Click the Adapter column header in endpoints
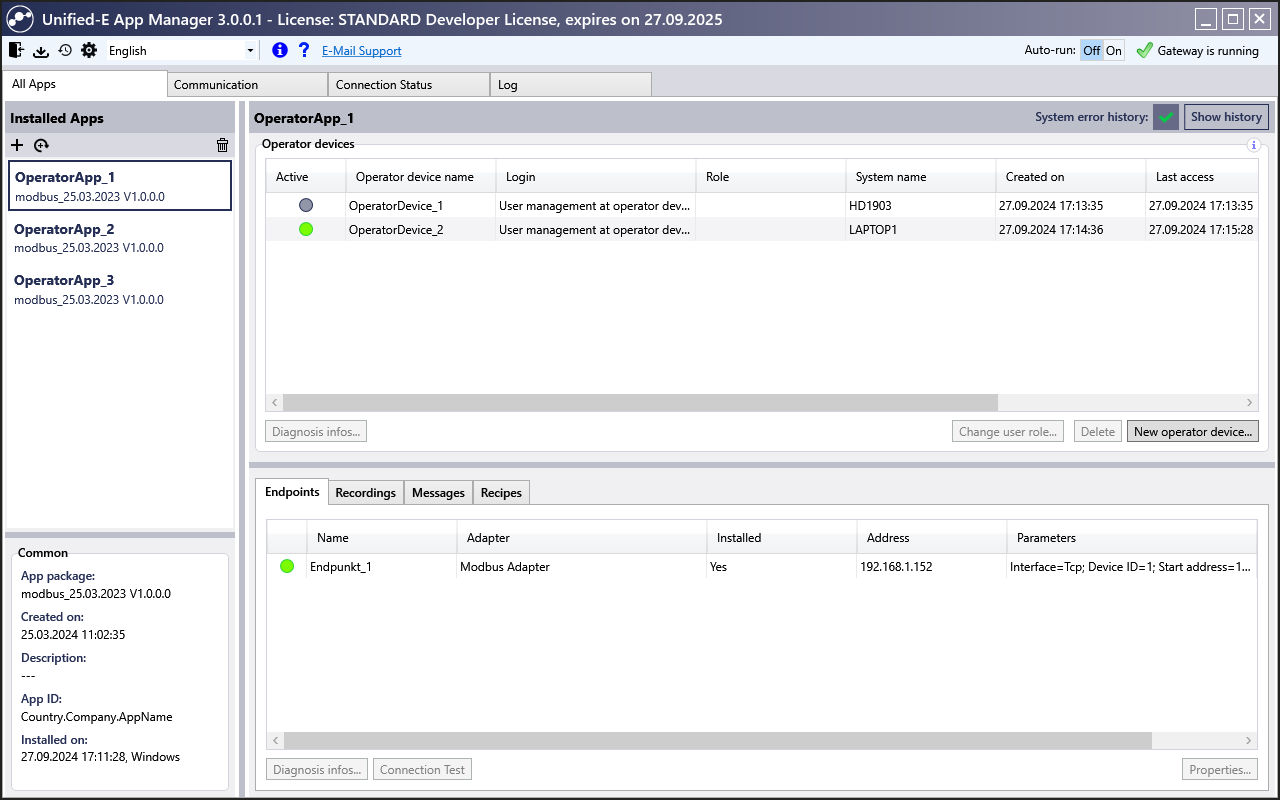Screen dimensions: 1280x800 [x=582, y=538]
